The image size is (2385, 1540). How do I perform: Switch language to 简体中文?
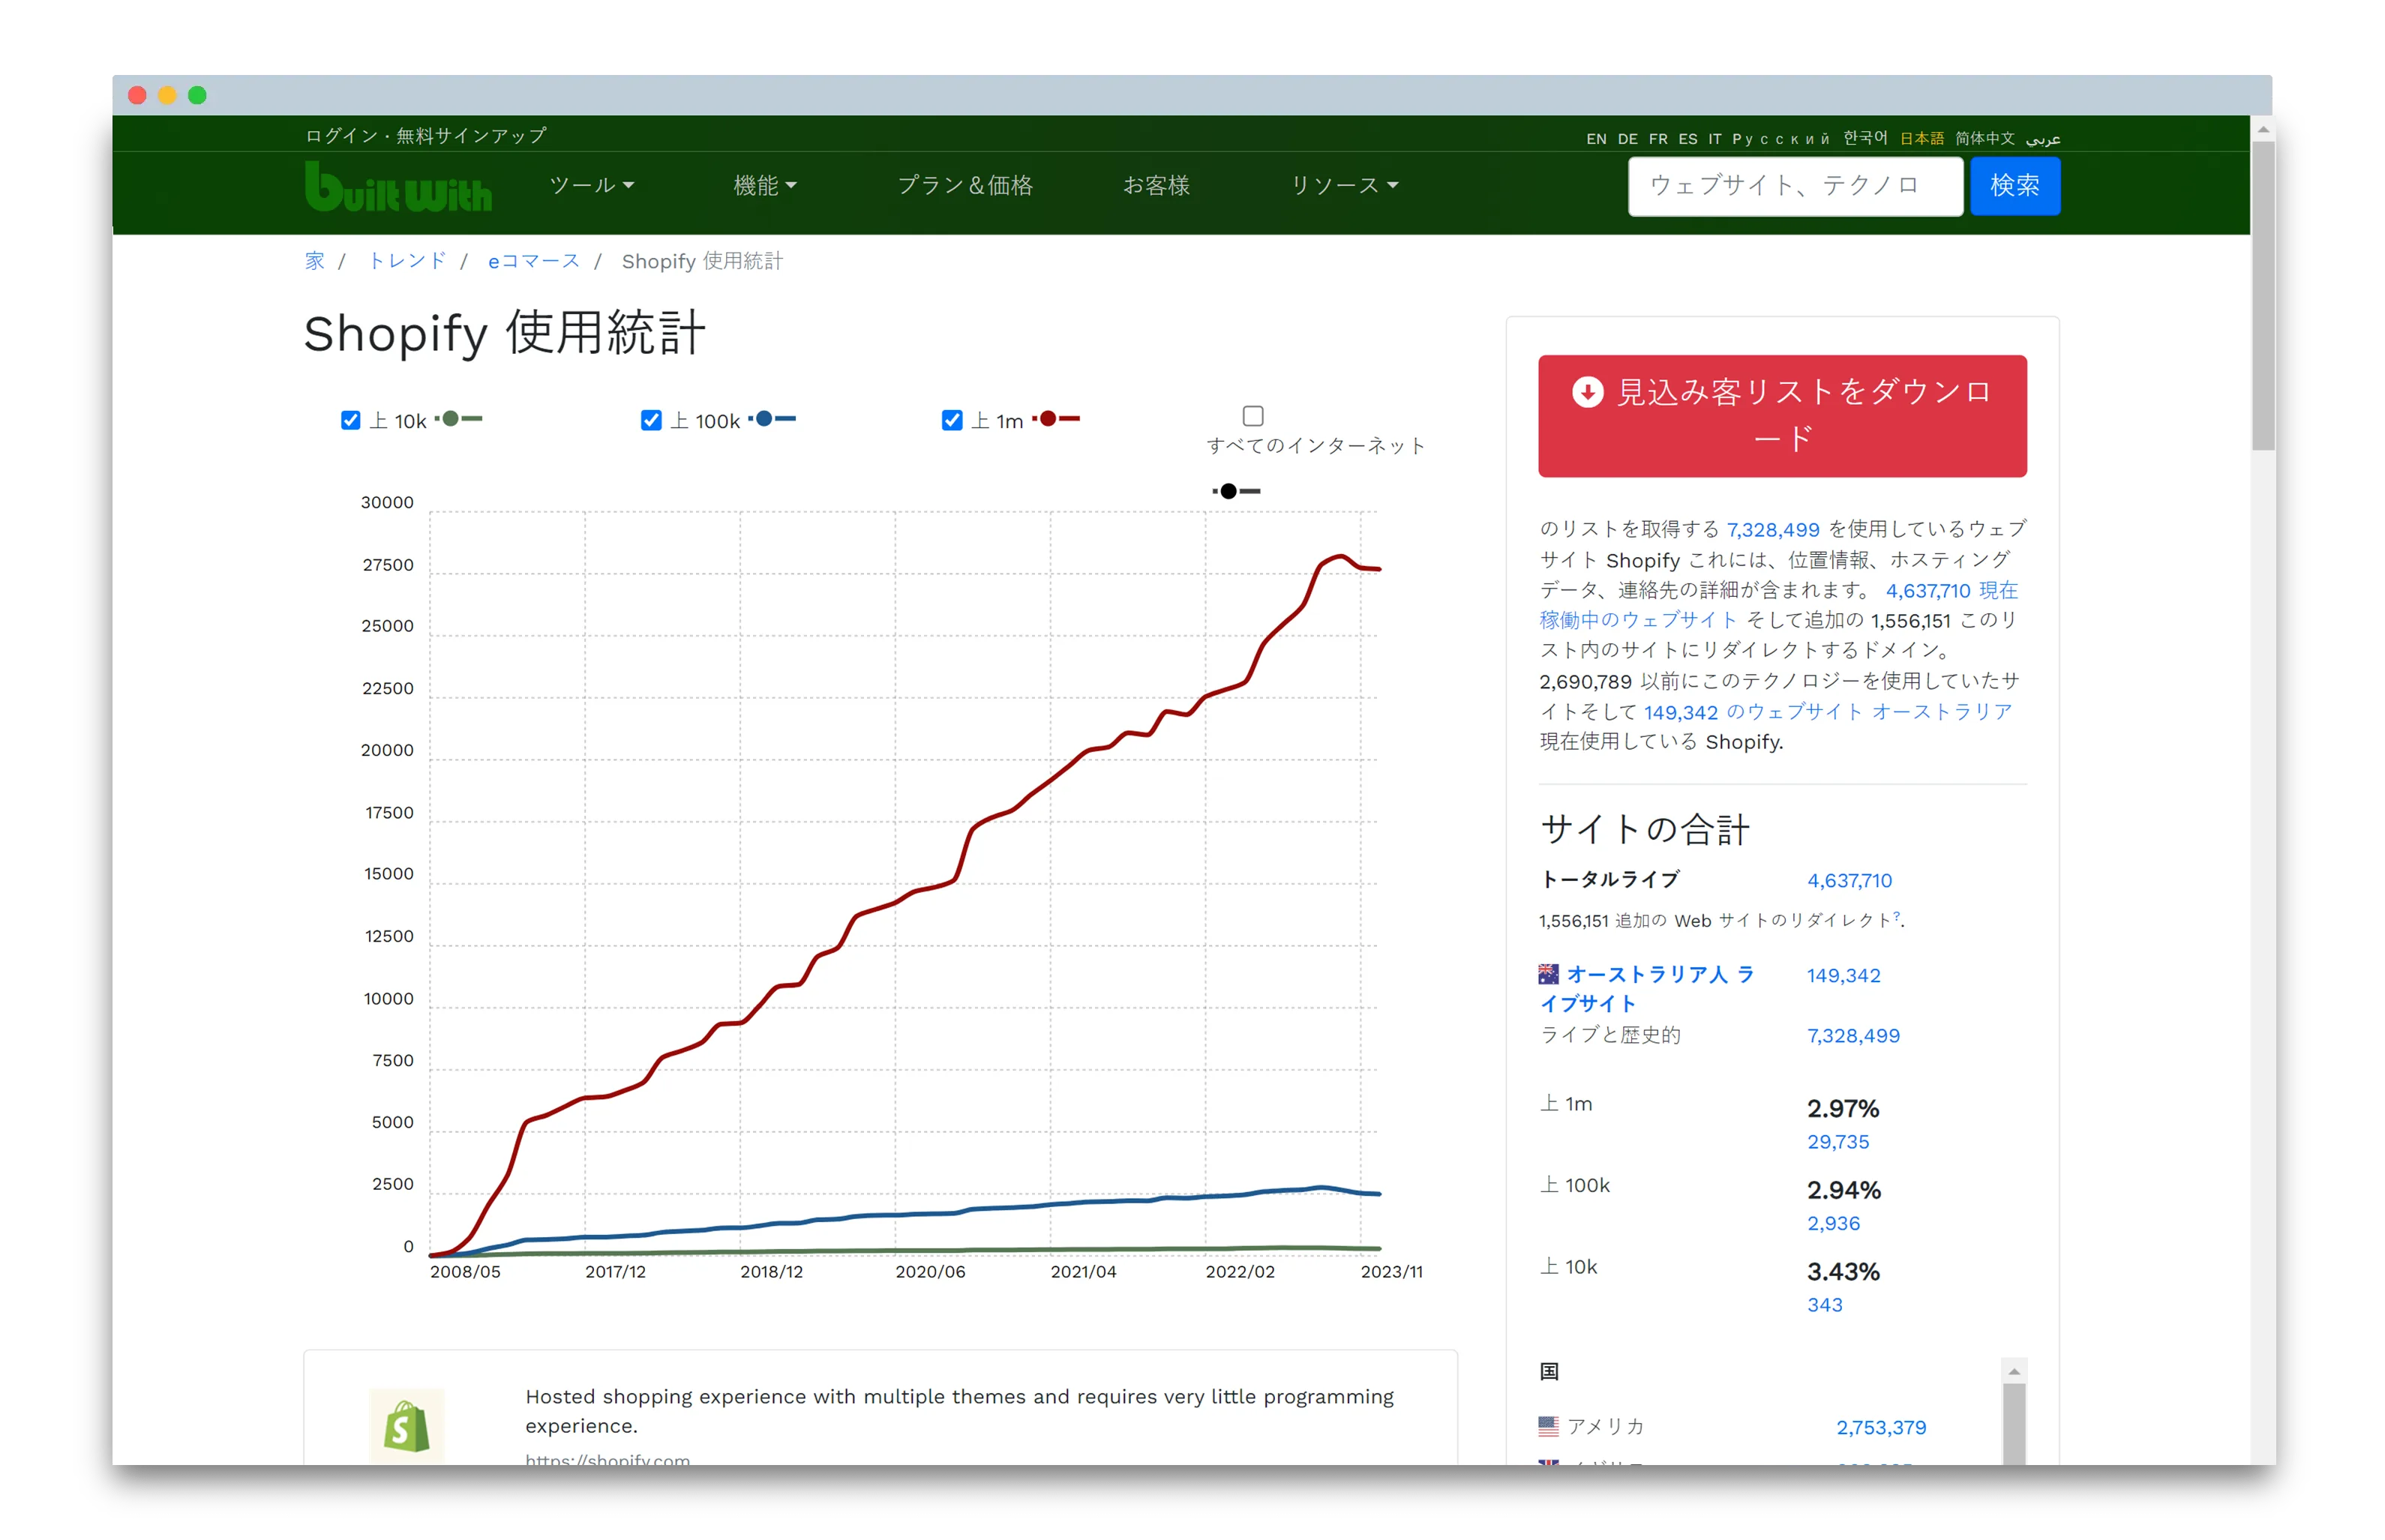[1985, 139]
